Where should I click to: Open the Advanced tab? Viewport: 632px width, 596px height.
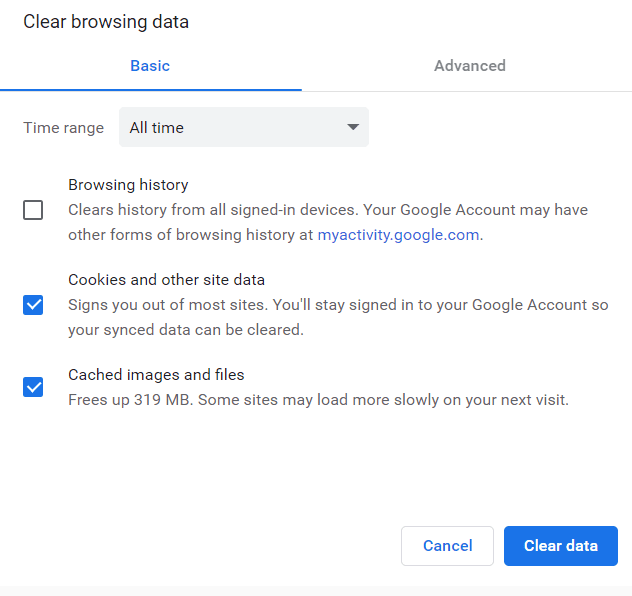click(x=469, y=66)
